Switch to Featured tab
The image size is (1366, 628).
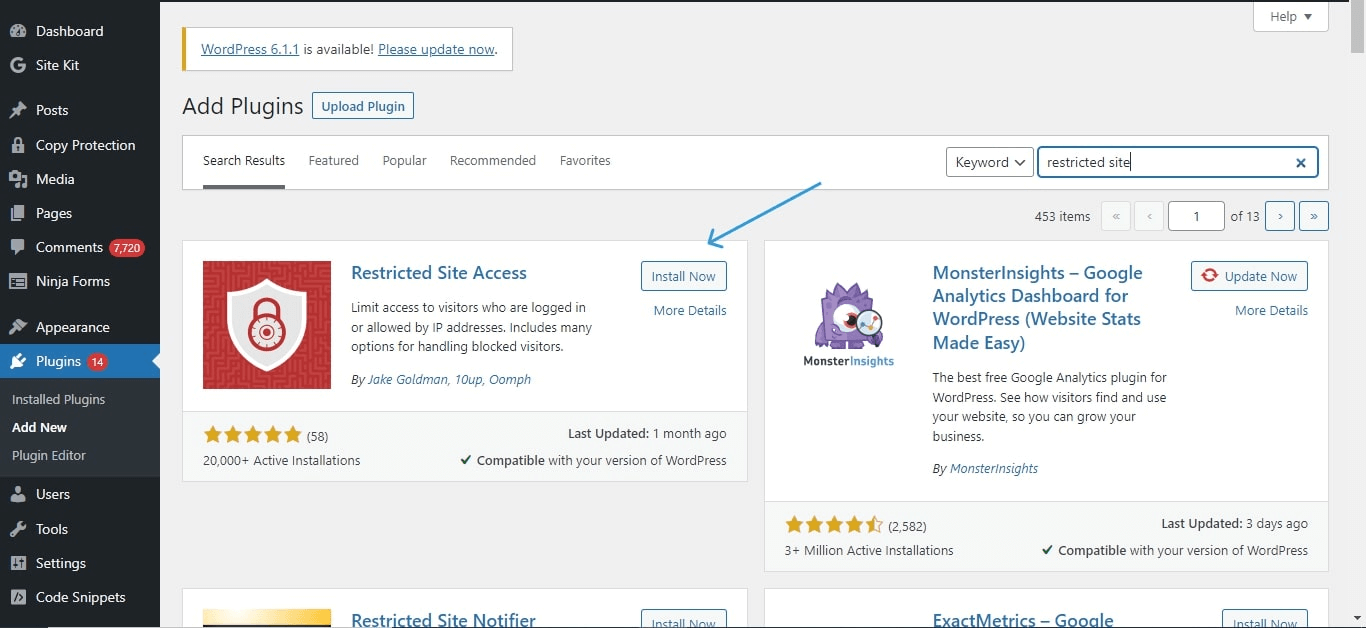pyautogui.click(x=334, y=160)
